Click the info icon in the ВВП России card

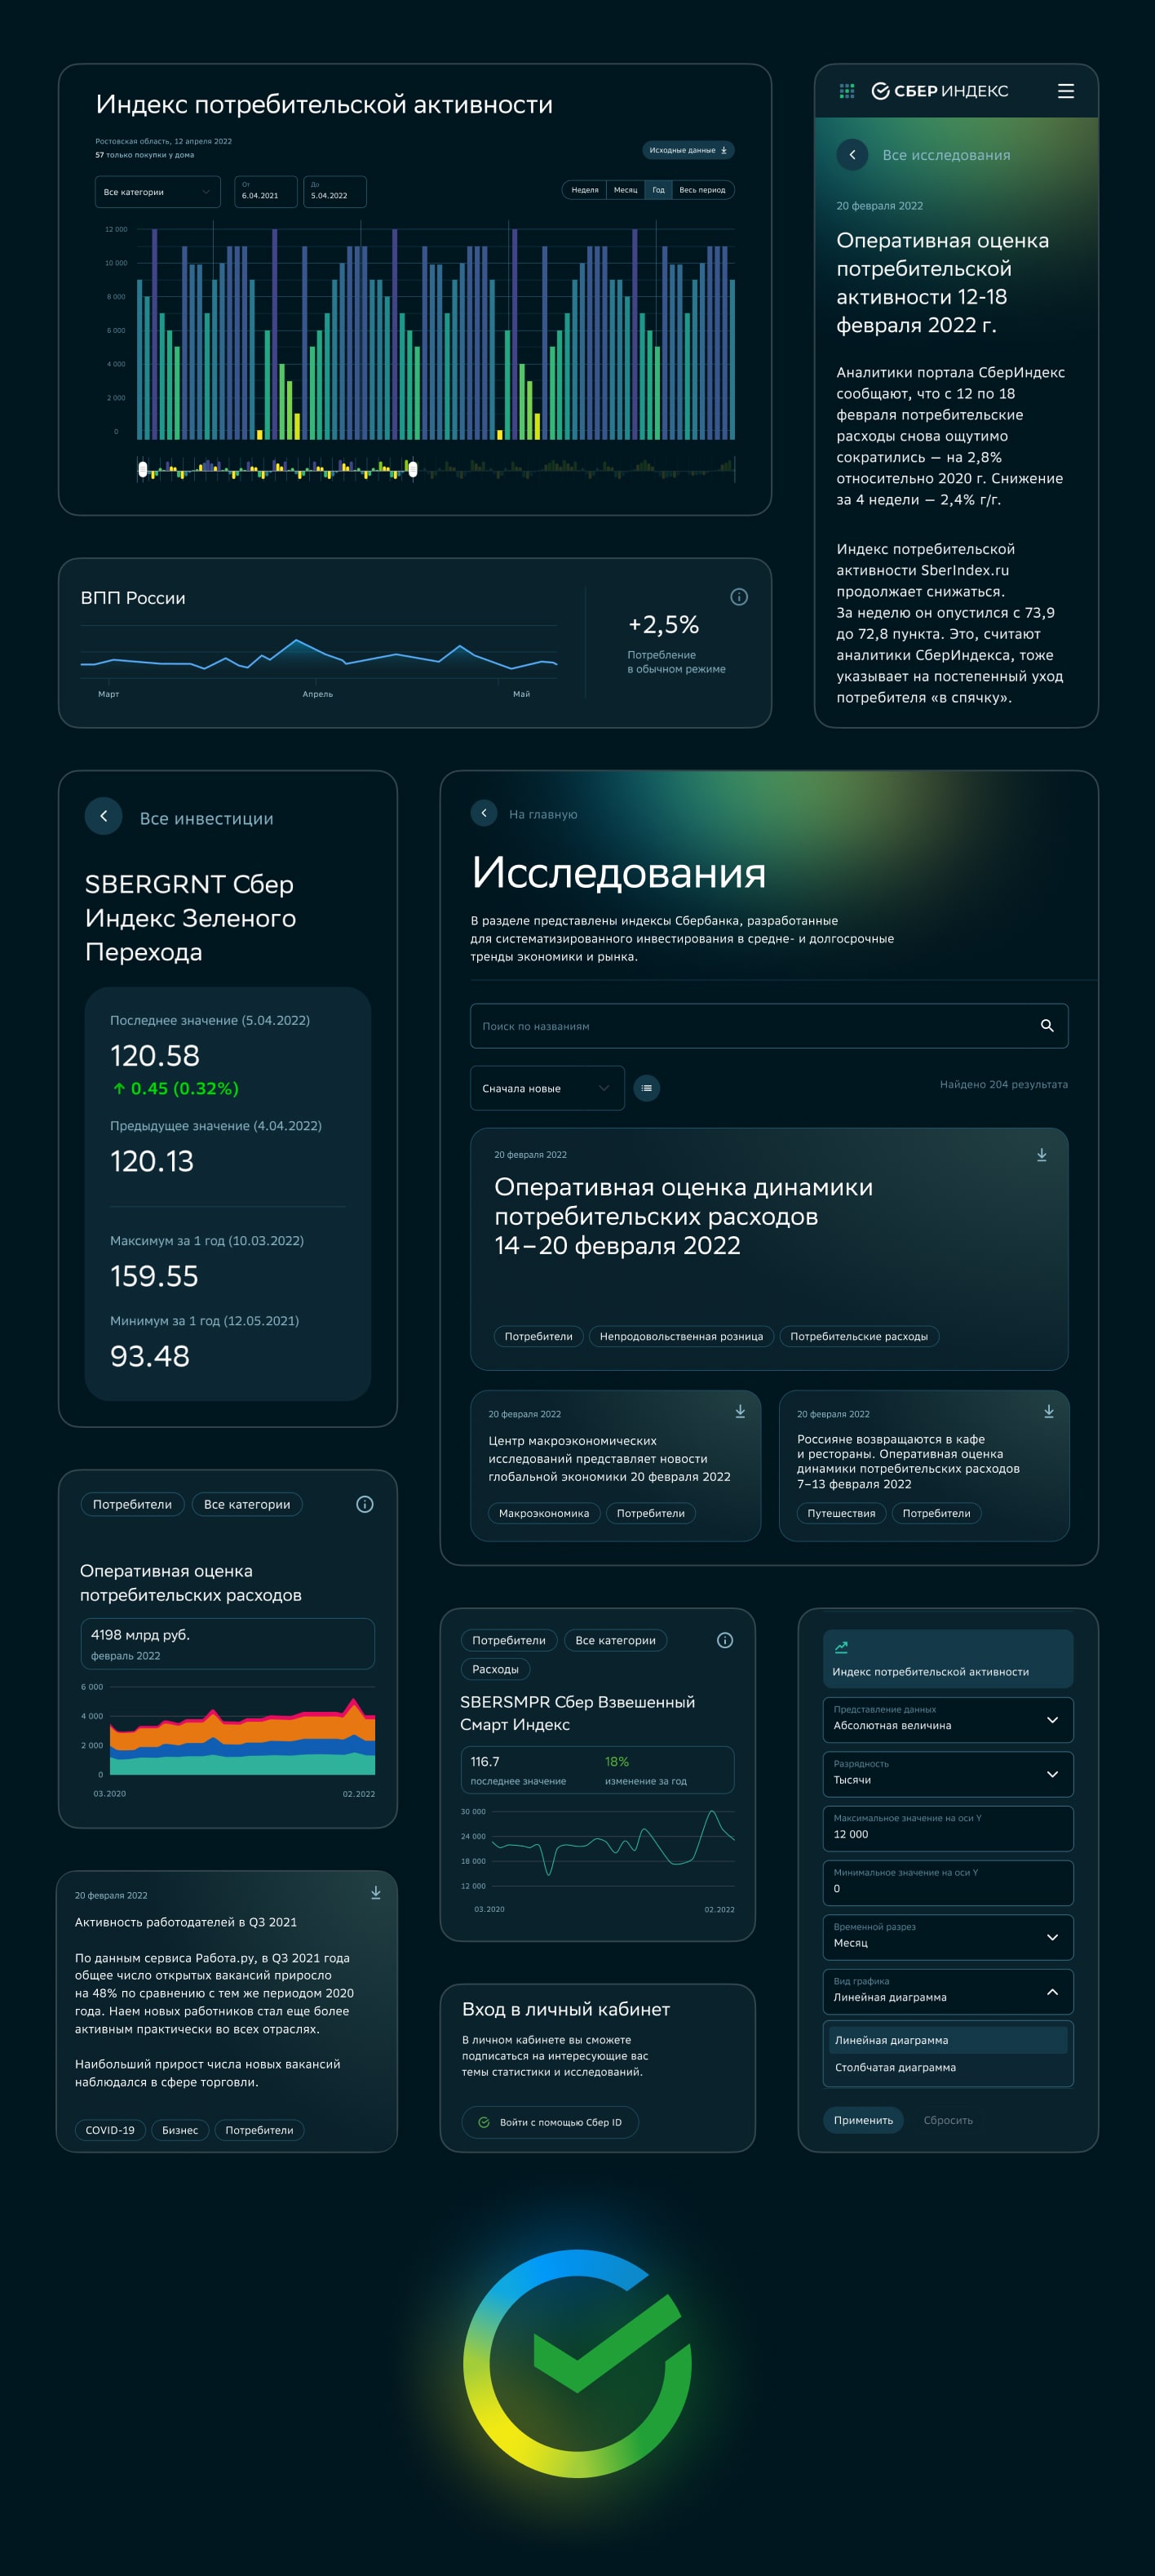(739, 597)
